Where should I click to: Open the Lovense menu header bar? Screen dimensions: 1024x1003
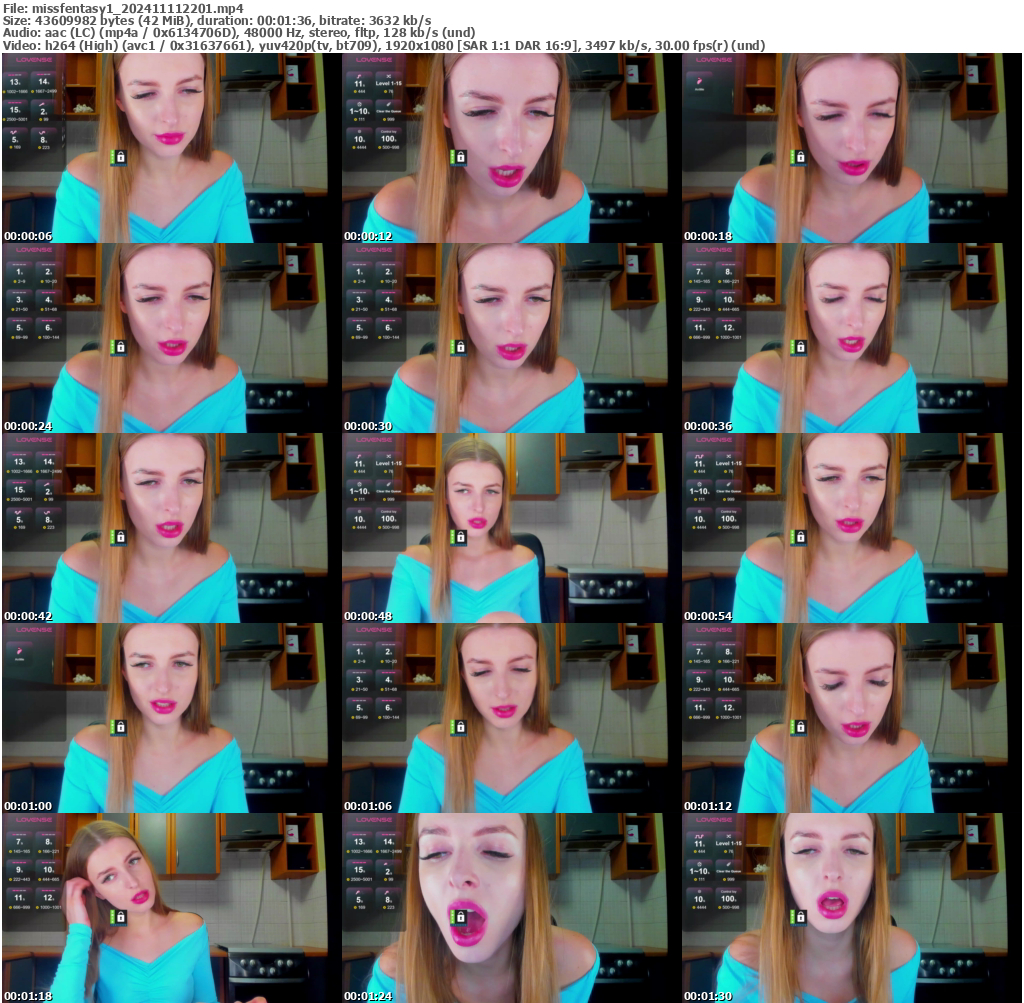tap(372, 60)
